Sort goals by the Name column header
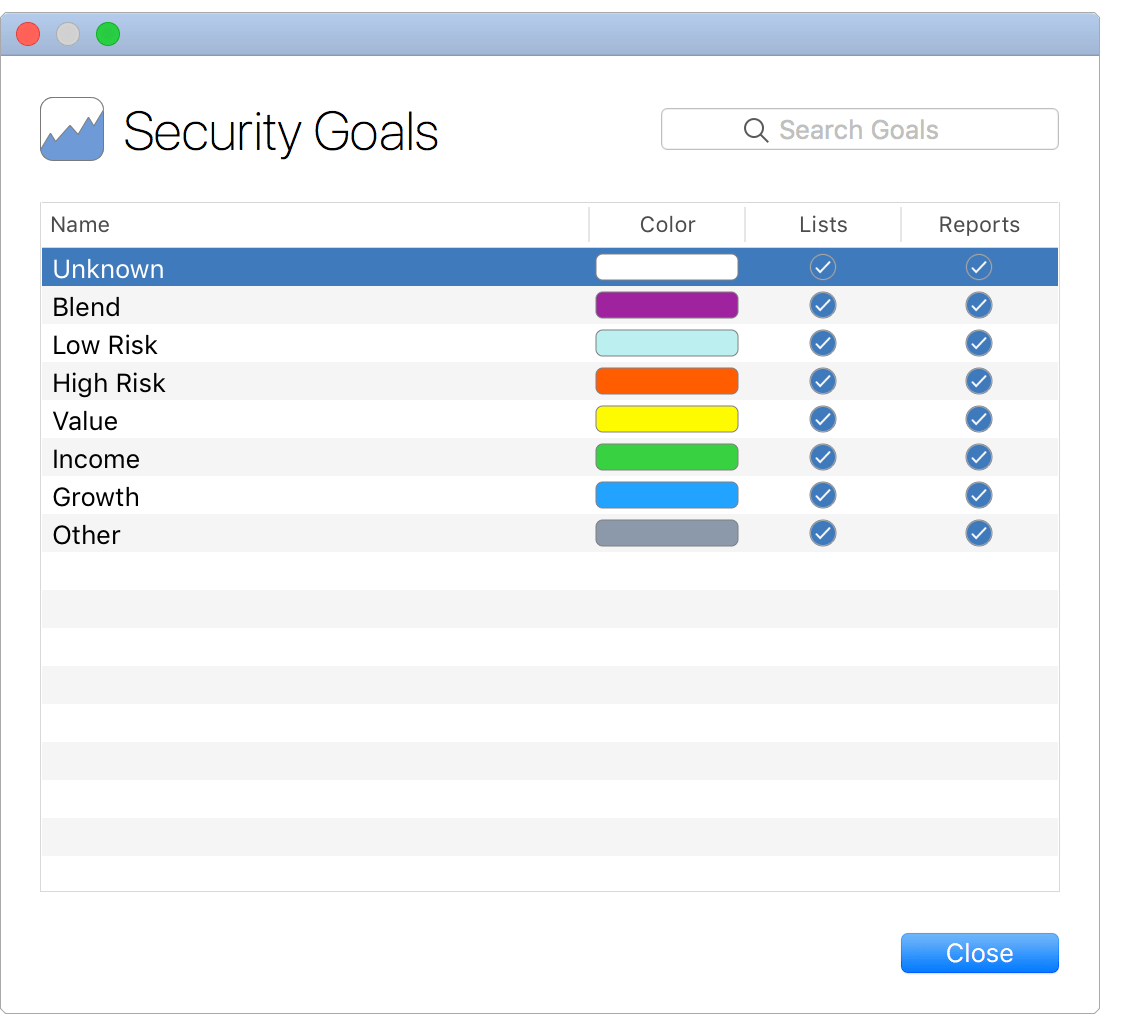The image size is (1125, 1025). 81,225
